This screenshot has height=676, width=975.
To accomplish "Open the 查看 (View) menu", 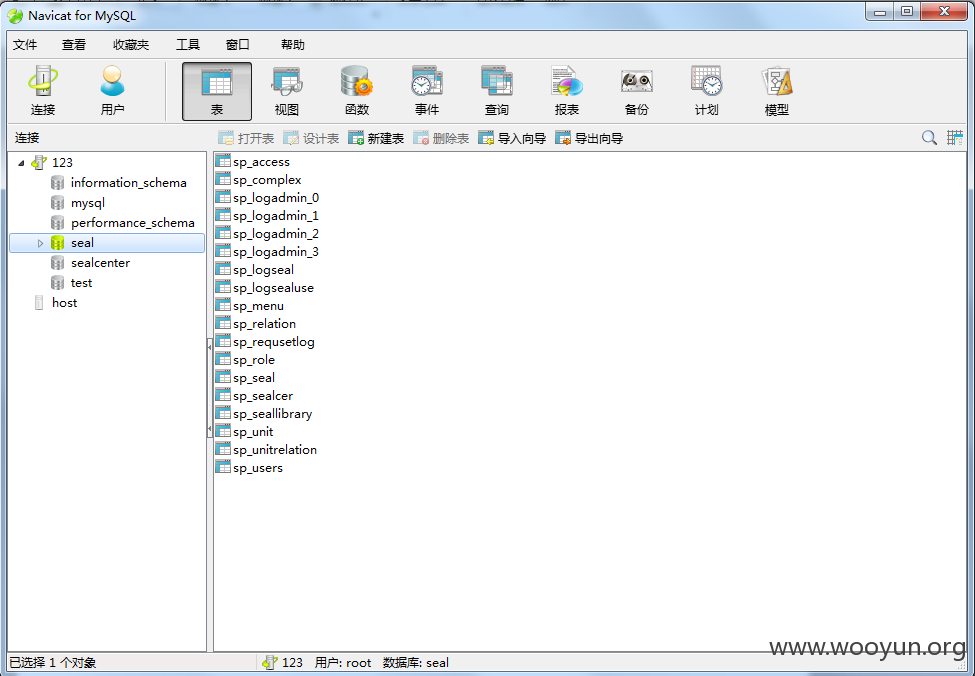I will click(x=74, y=45).
